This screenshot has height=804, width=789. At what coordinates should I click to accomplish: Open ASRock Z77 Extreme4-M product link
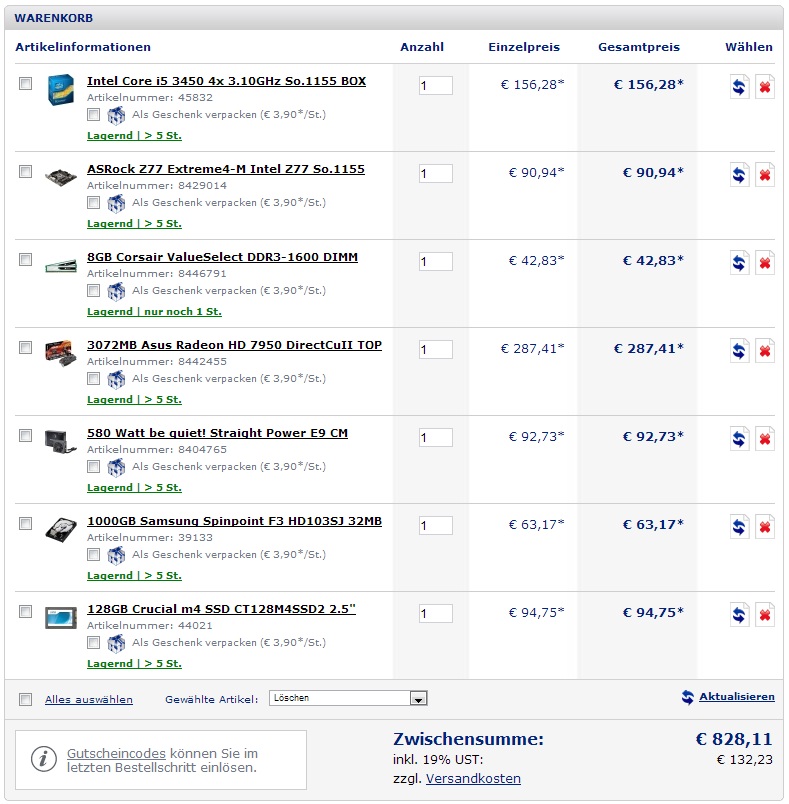coord(226,169)
